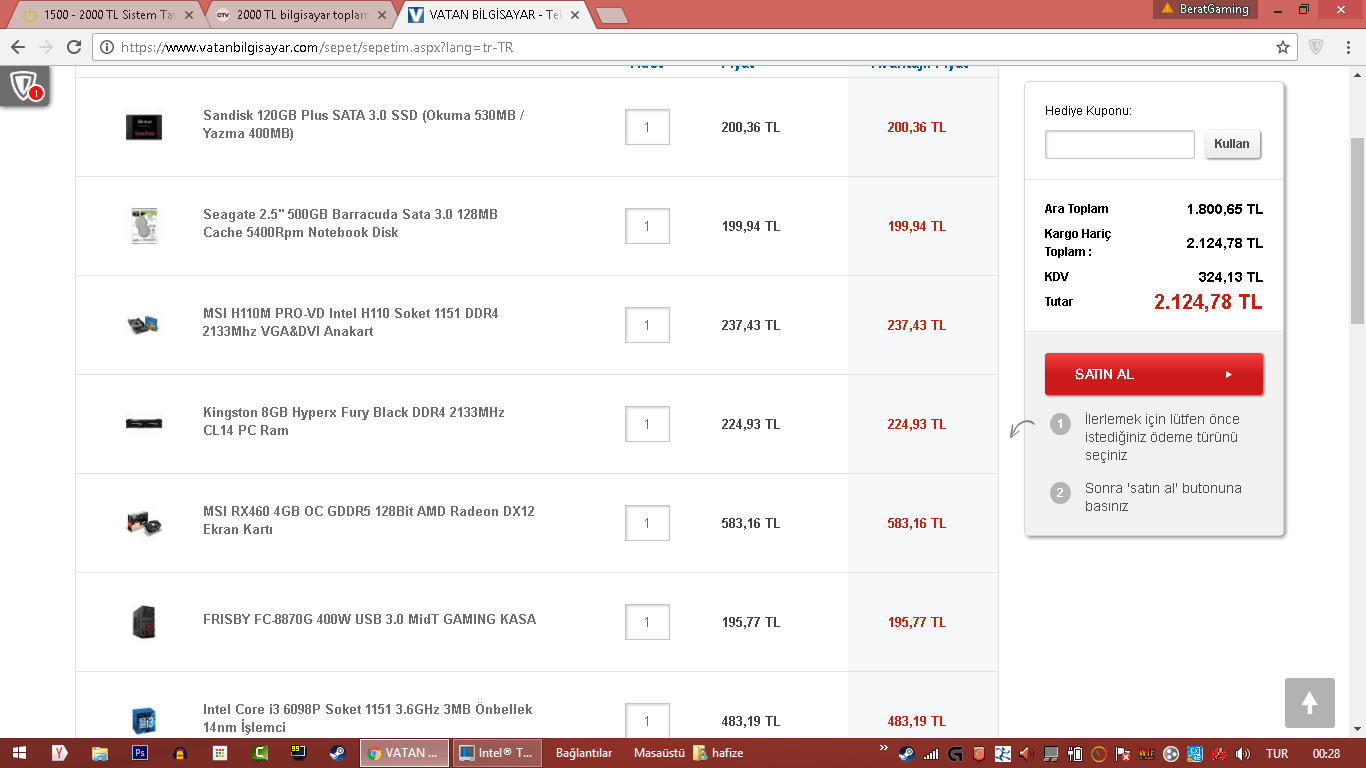Edit quantity for Seagate 500GB Barracuda
The image size is (1366, 768).
point(647,226)
